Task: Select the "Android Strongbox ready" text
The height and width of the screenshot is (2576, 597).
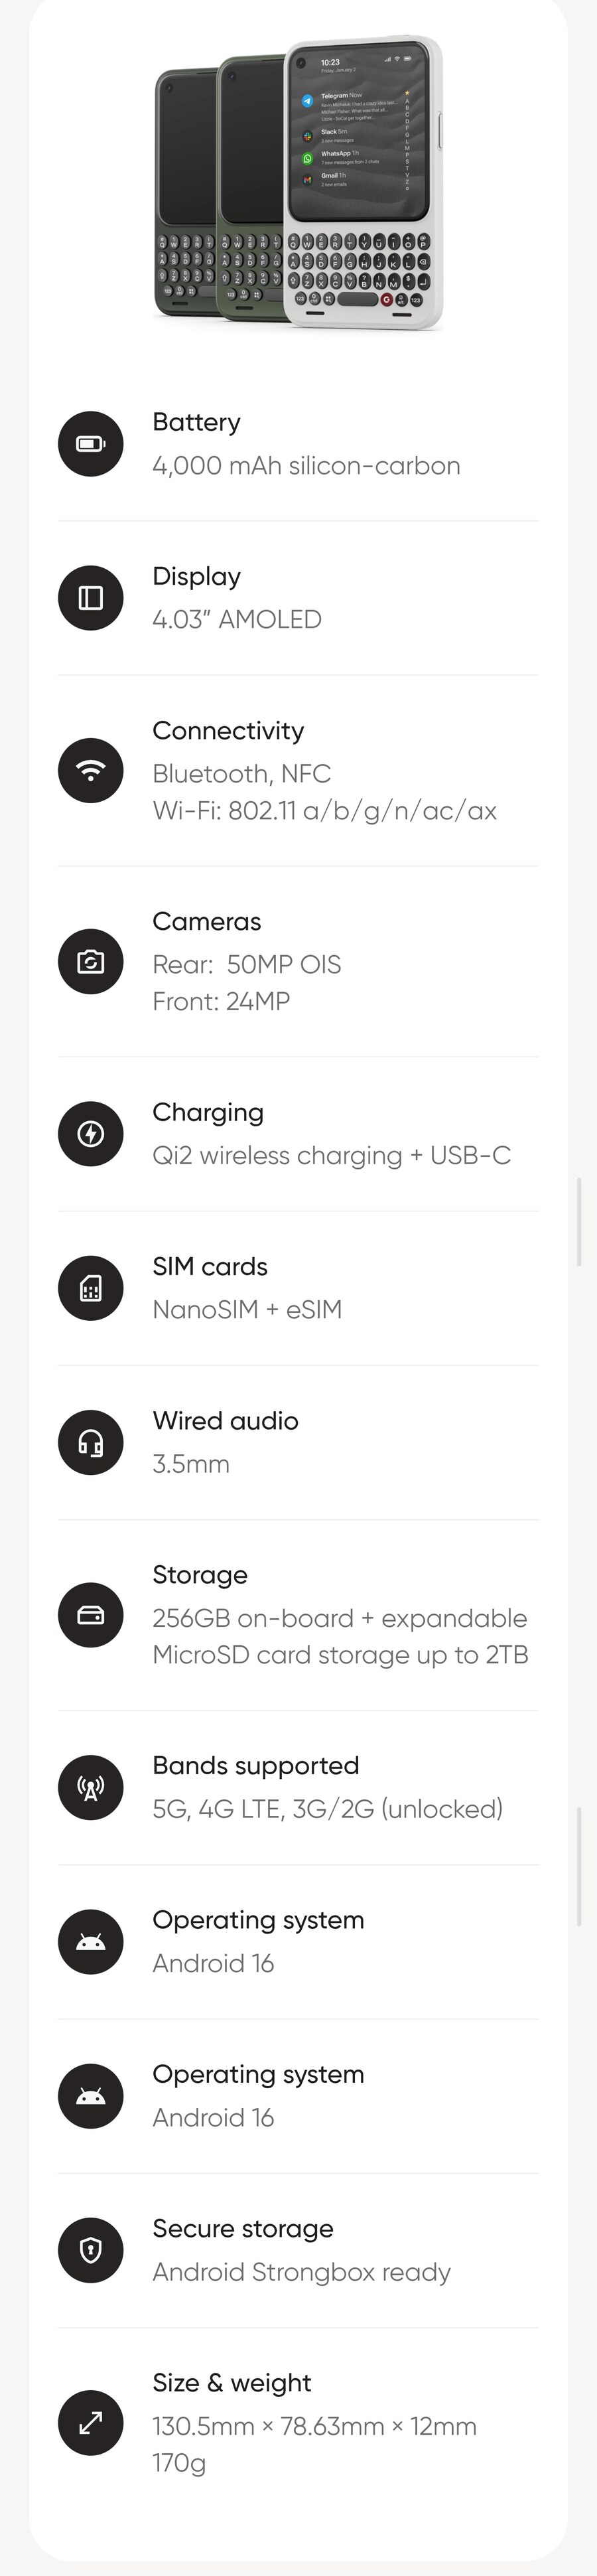Action: coord(301,2272)
